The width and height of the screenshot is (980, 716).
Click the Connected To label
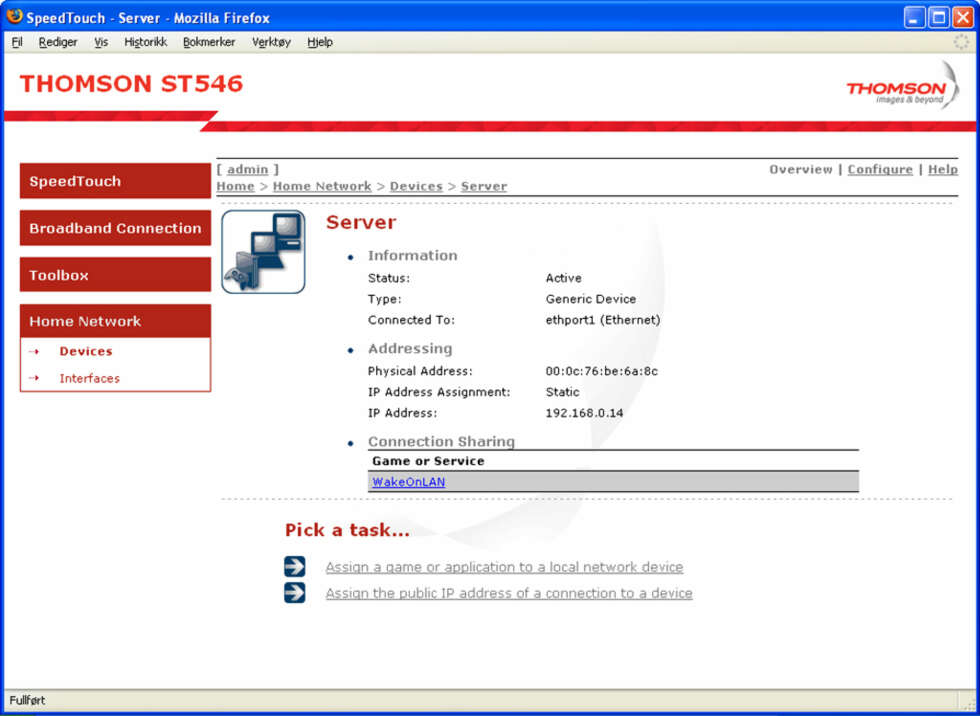411,320
